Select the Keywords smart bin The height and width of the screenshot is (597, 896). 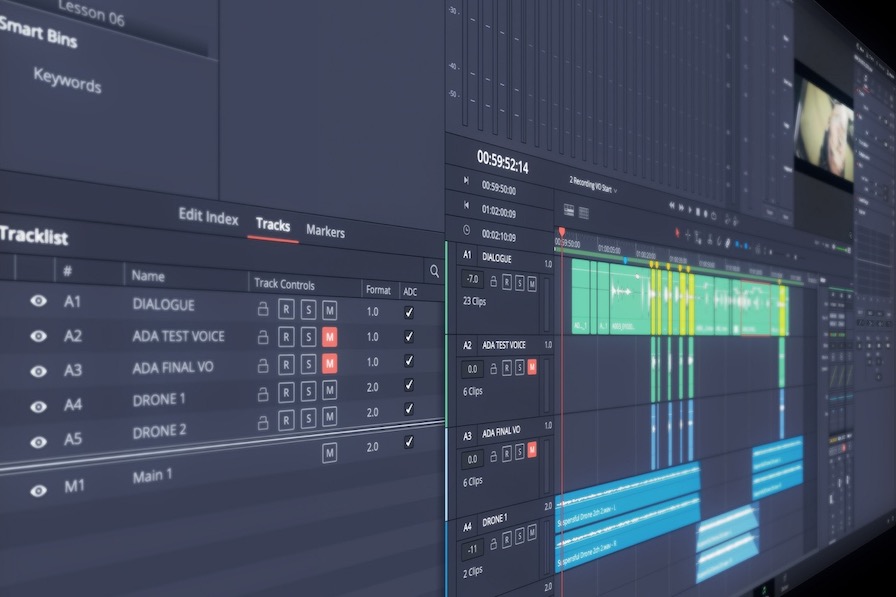(x=67, y=81)
